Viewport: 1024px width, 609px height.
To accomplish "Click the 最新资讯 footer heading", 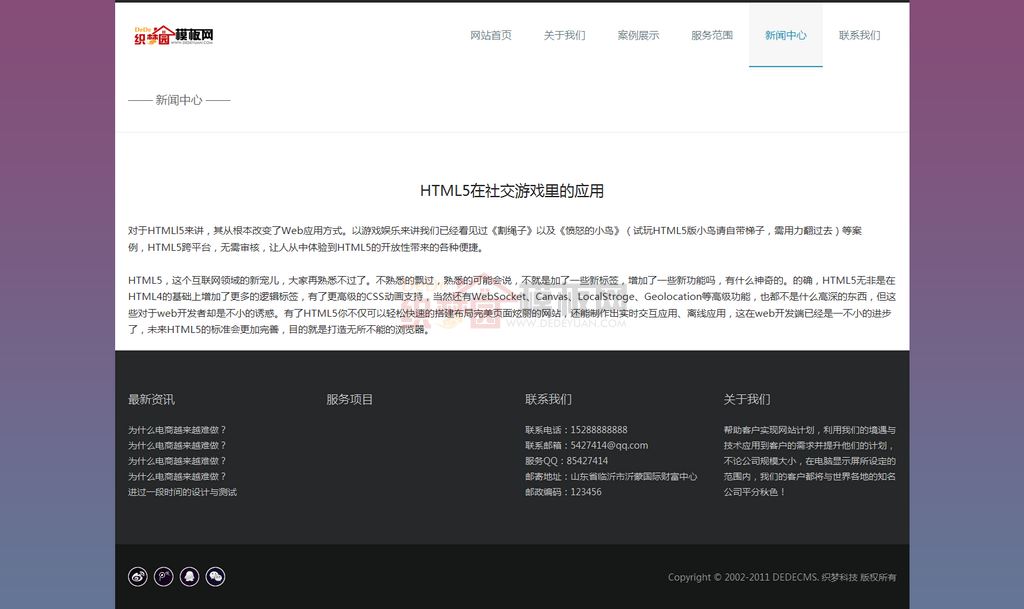I will tap(151, 399).
